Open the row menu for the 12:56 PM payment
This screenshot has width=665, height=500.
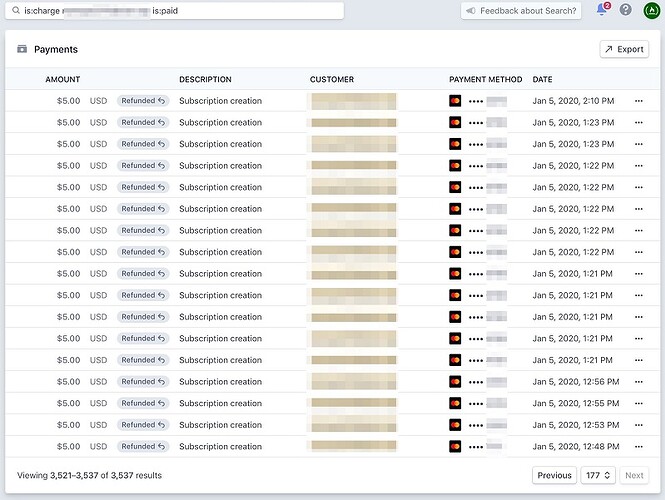[639, 382]
